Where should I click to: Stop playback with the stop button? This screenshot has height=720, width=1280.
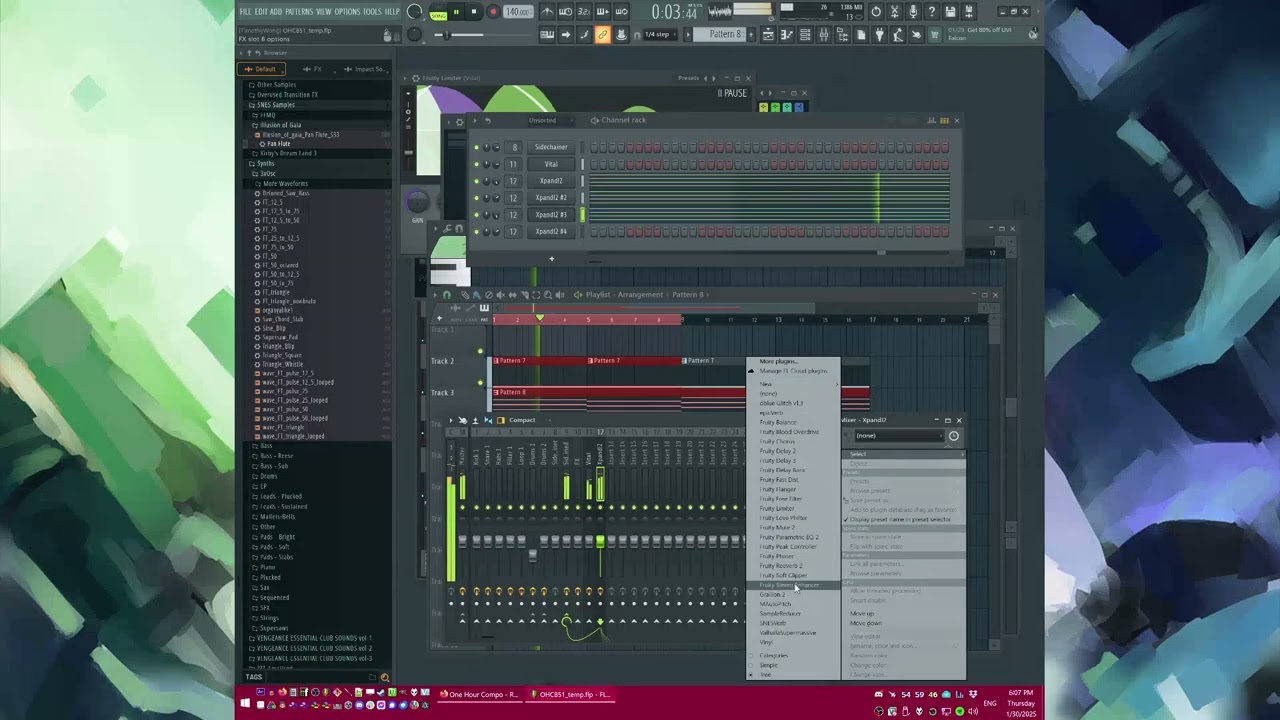[474, 12]
